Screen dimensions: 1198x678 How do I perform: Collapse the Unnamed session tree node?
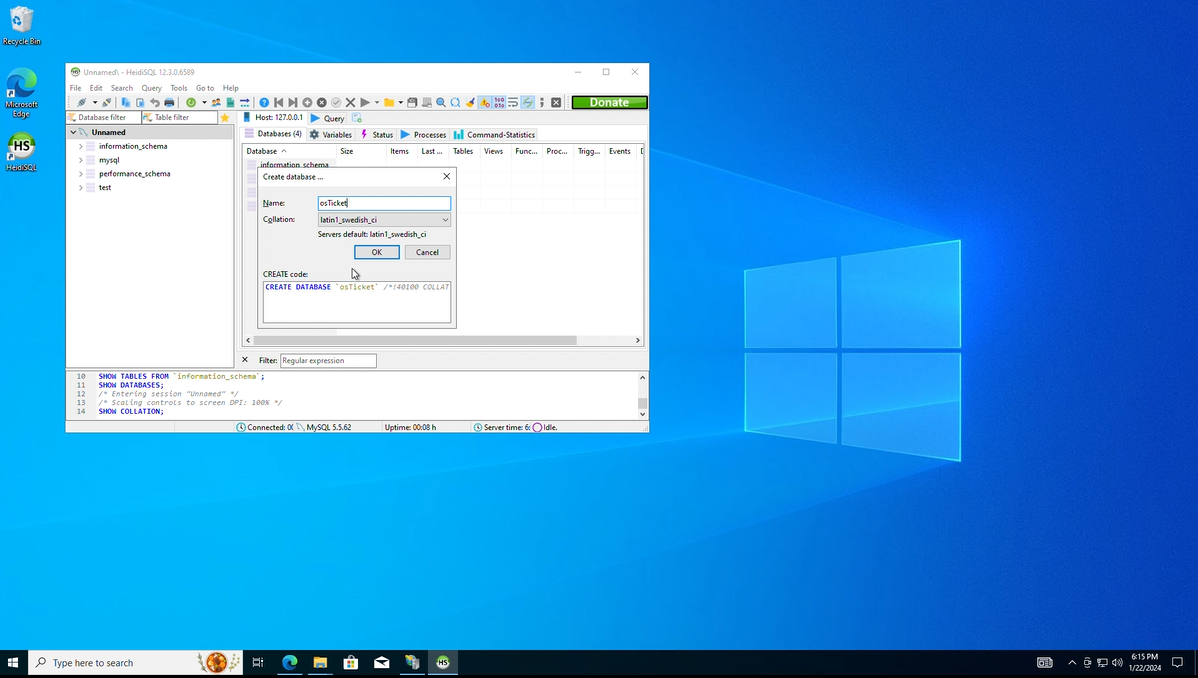pos(73,132)
